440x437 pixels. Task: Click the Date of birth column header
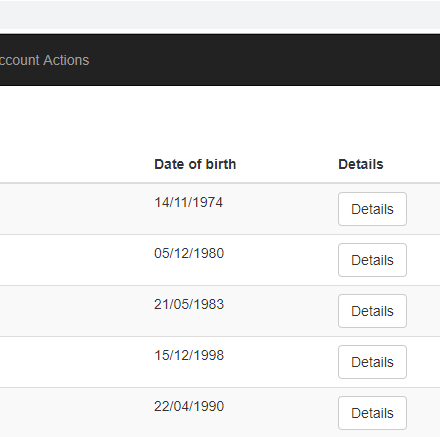coord(195,164)
